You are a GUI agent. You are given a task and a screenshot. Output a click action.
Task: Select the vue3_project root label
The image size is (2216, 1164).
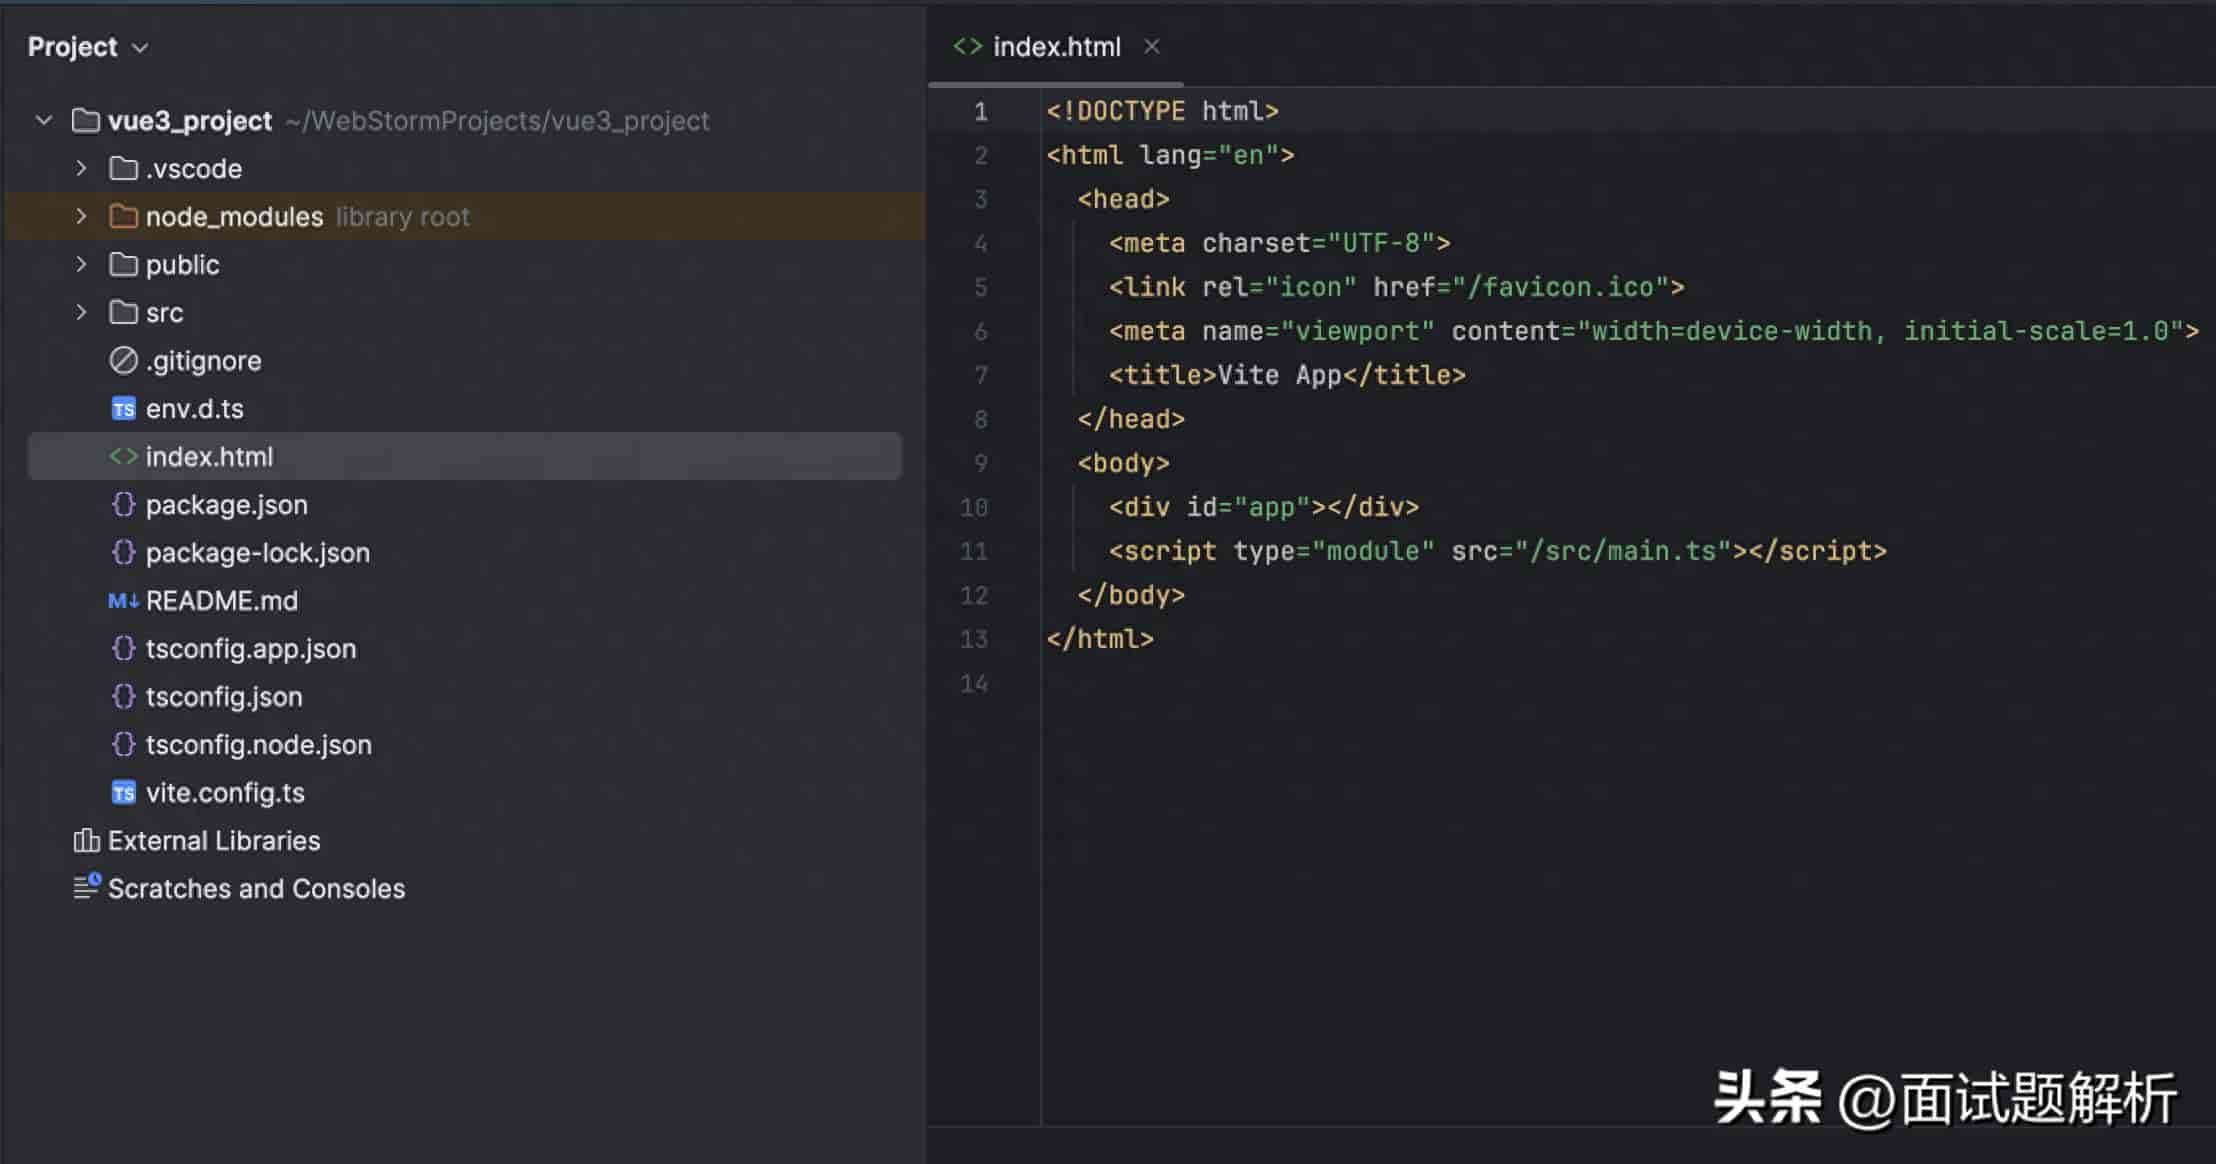[190, 121]
